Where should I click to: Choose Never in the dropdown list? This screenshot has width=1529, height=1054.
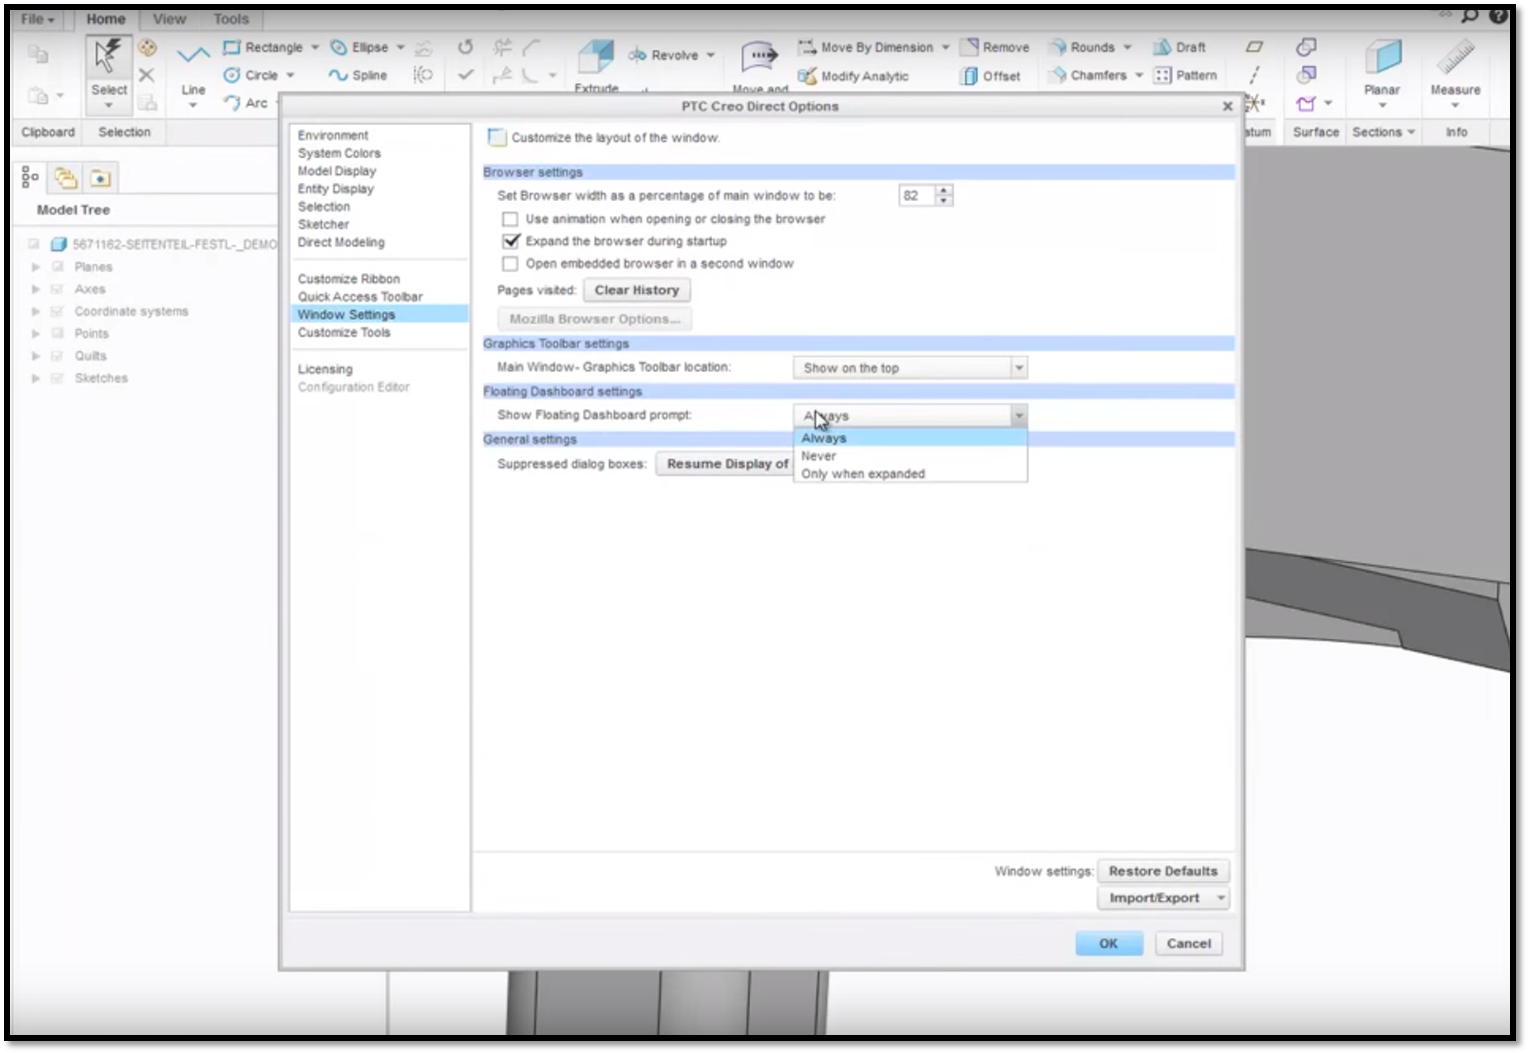[909, 456]
